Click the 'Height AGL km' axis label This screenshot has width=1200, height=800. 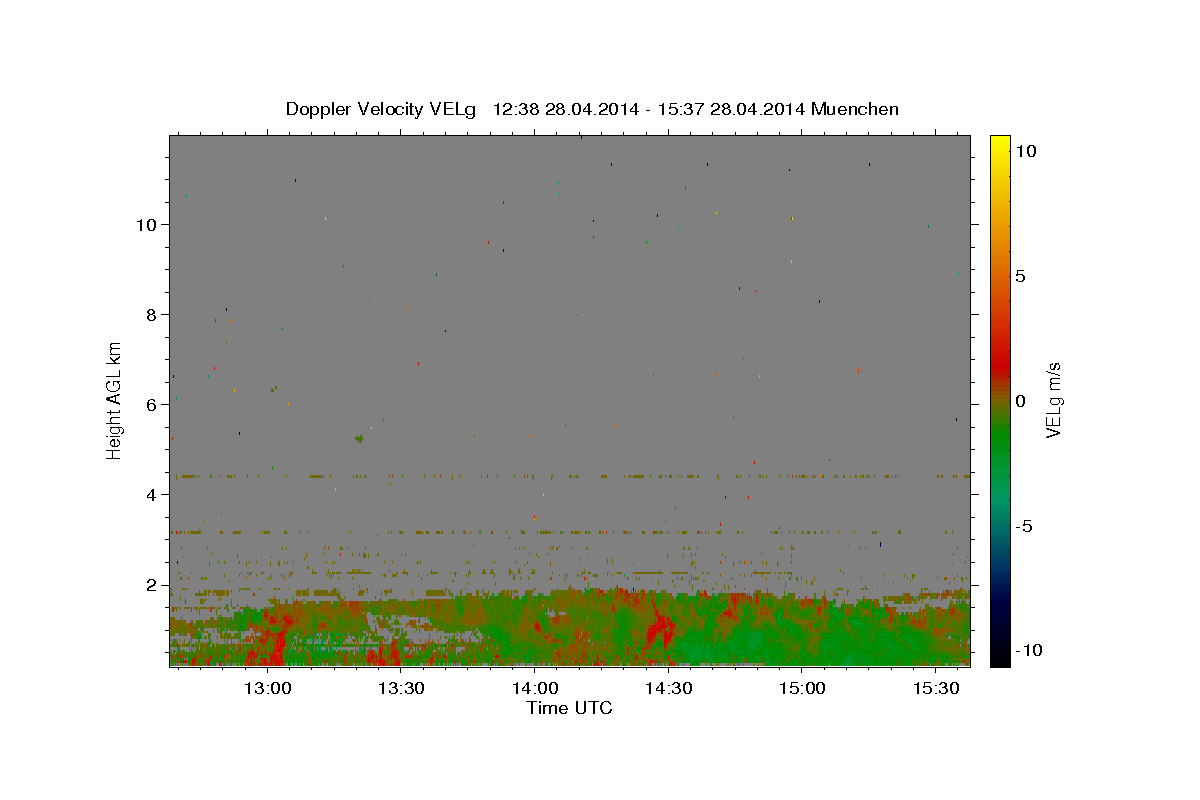point(115,401)
